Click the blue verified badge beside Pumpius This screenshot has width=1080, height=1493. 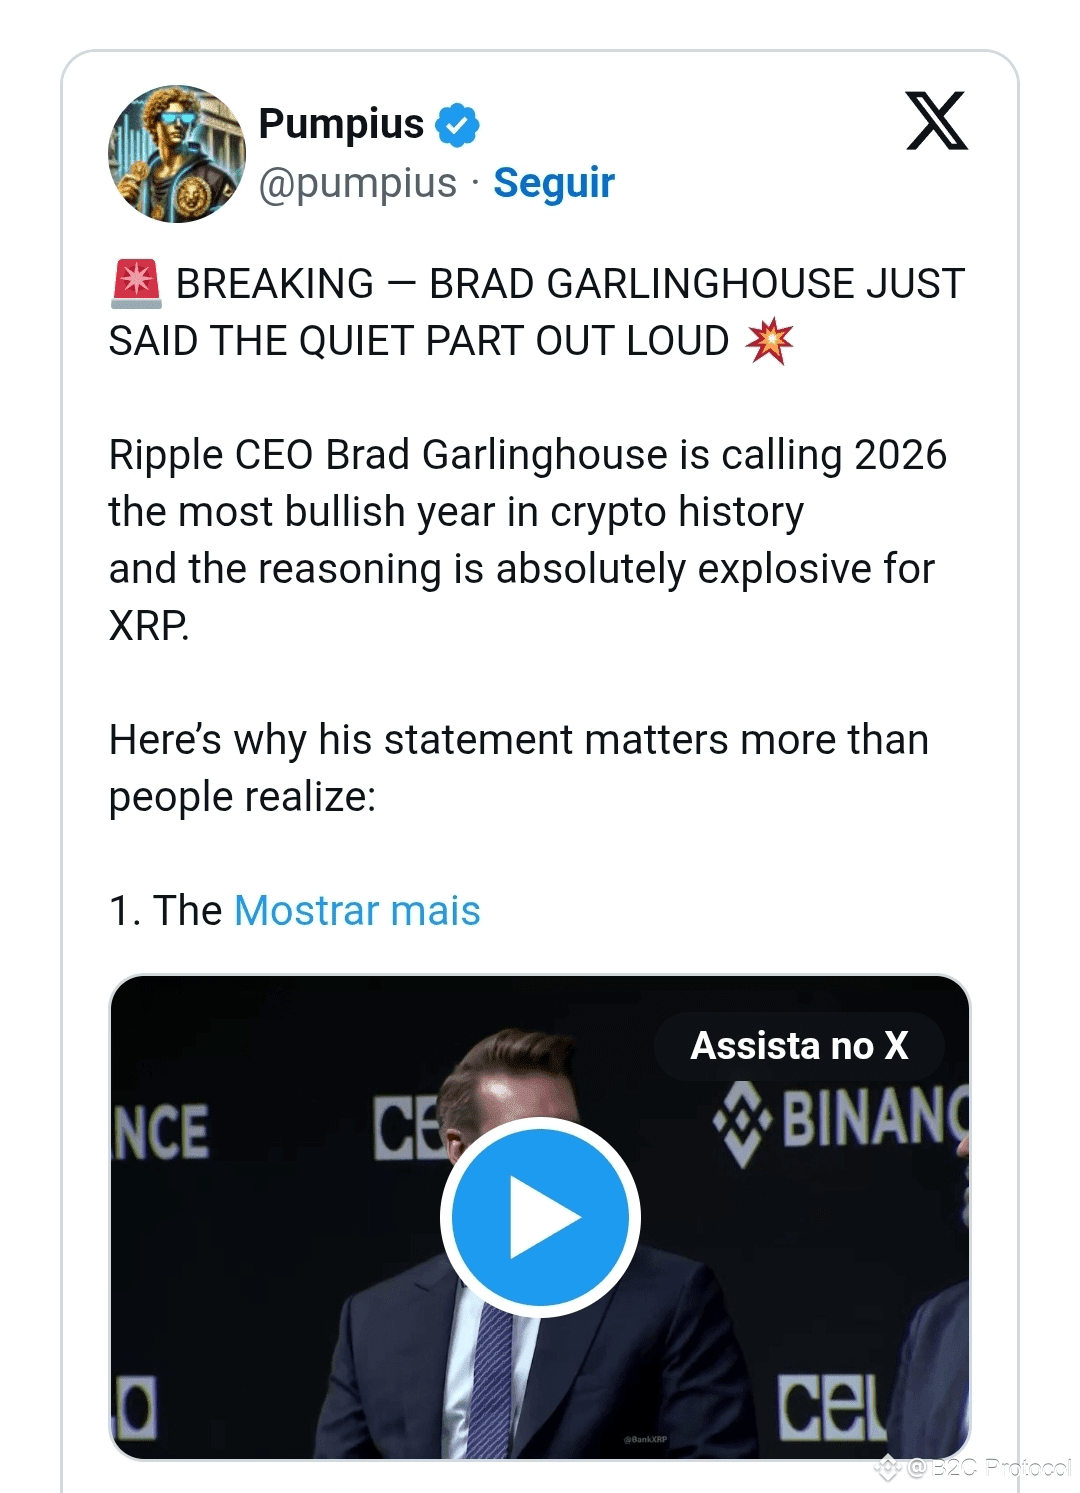458,125
